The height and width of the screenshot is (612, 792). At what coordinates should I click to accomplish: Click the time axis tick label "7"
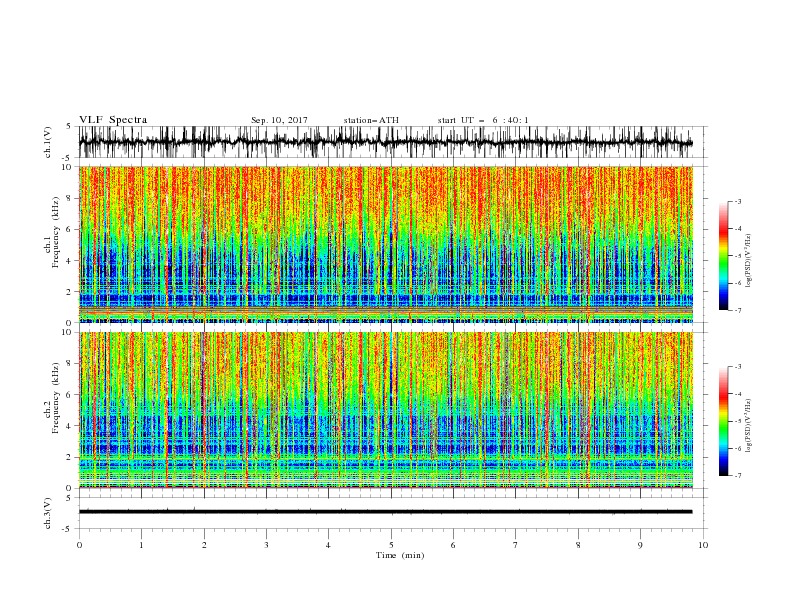click(516, 545)
